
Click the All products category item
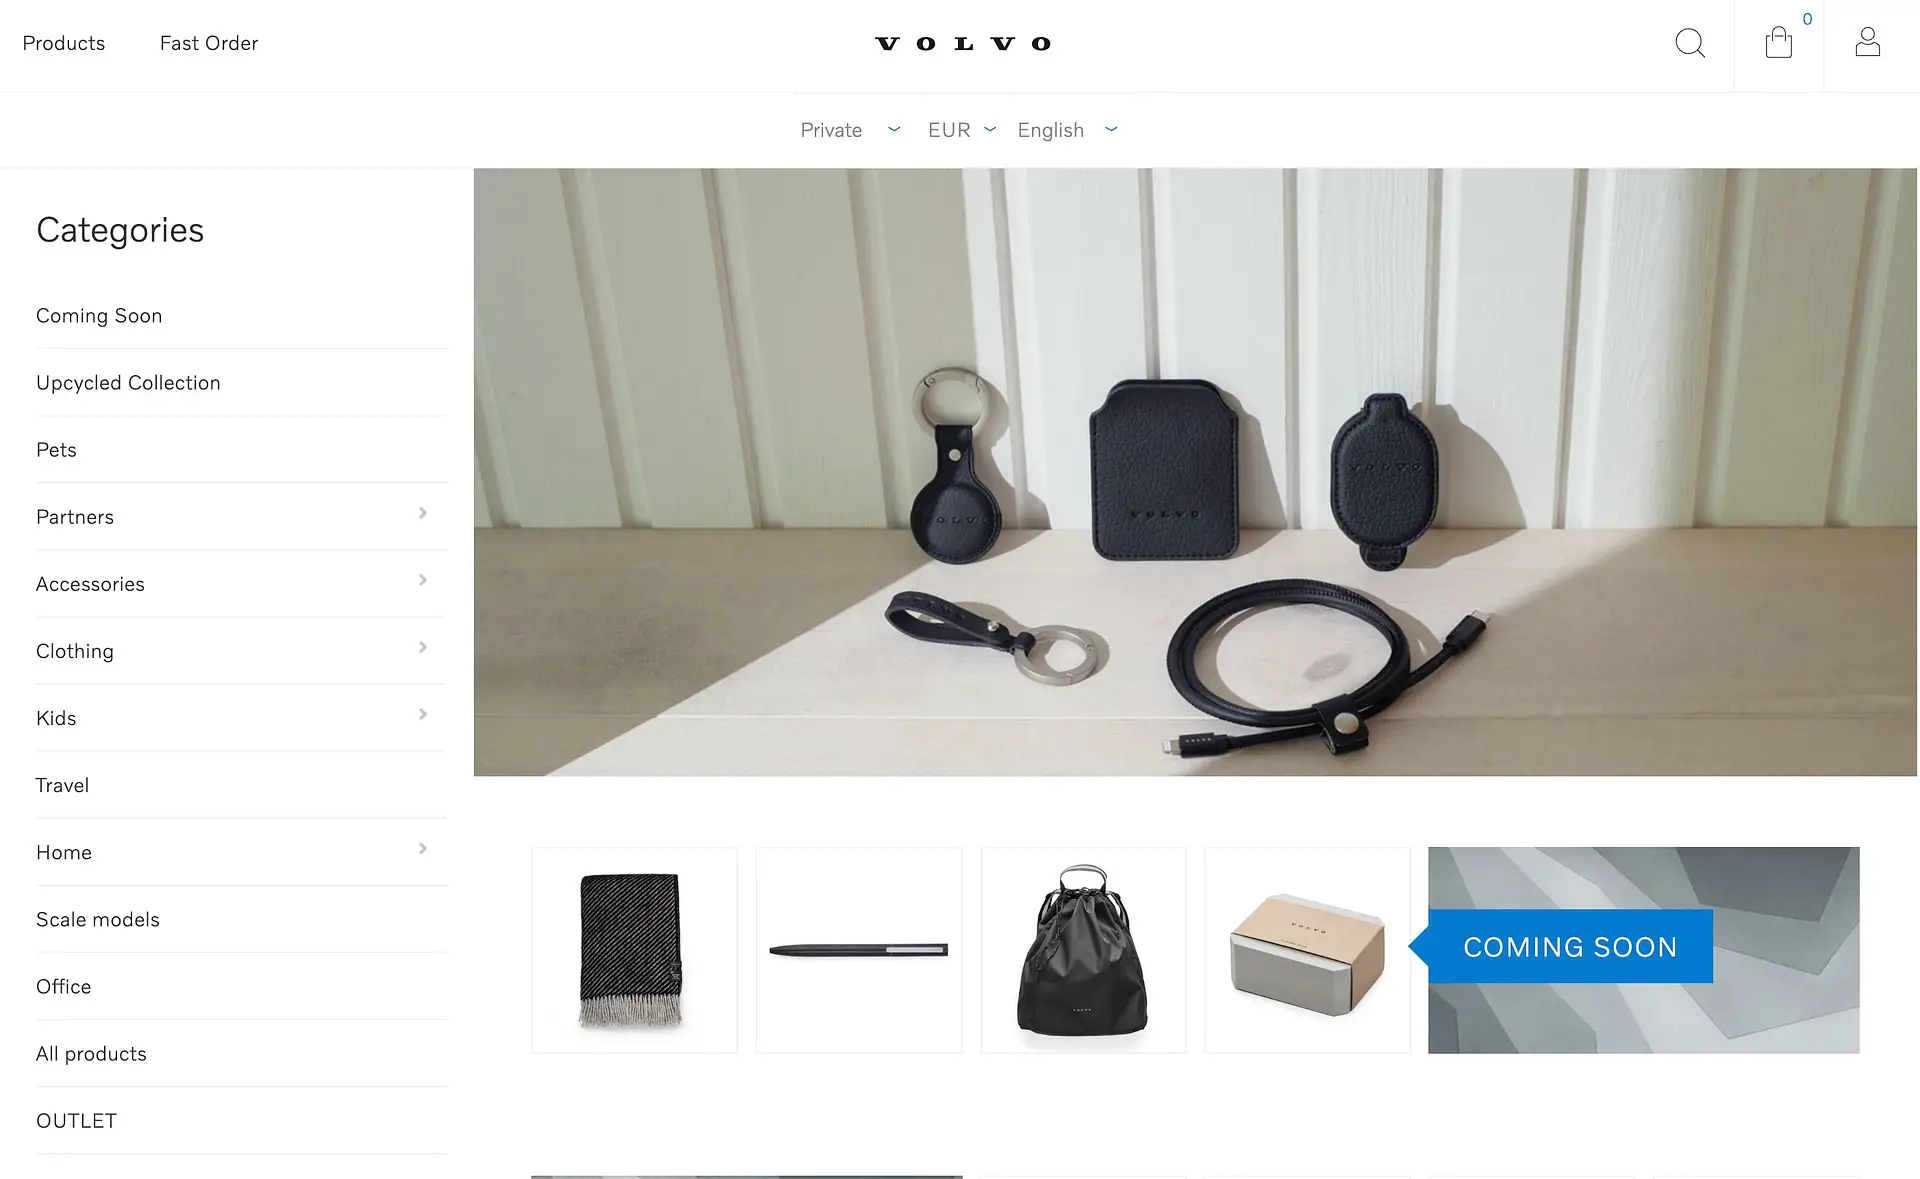pyautogui.click(x=91, y=1053)
